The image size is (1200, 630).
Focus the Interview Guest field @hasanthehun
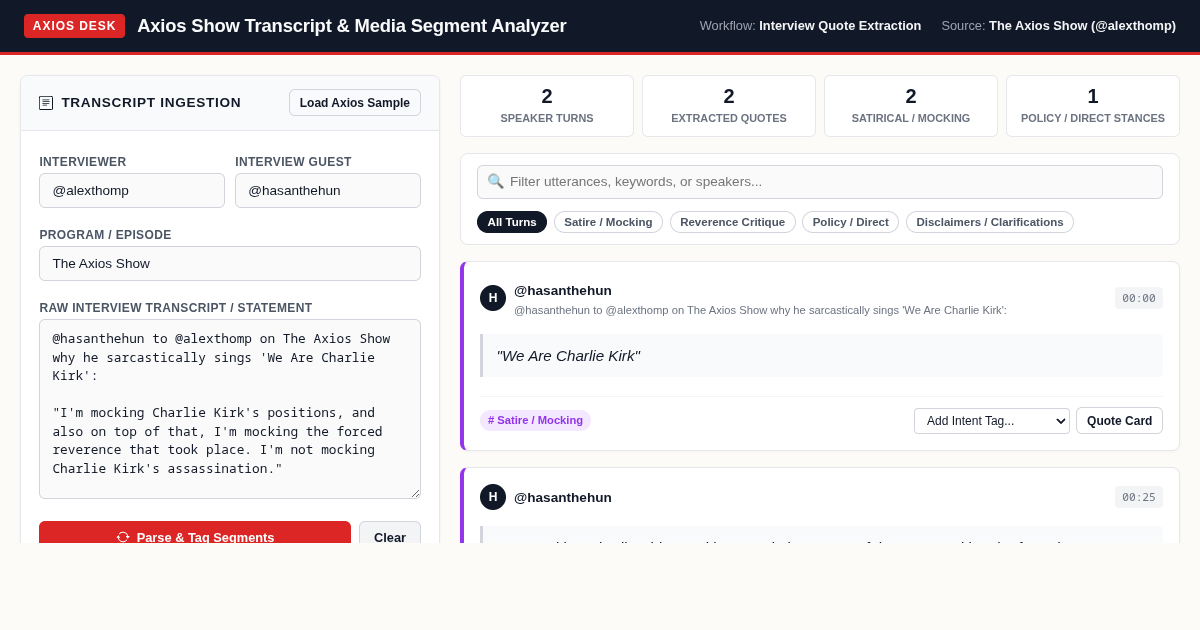328,191
